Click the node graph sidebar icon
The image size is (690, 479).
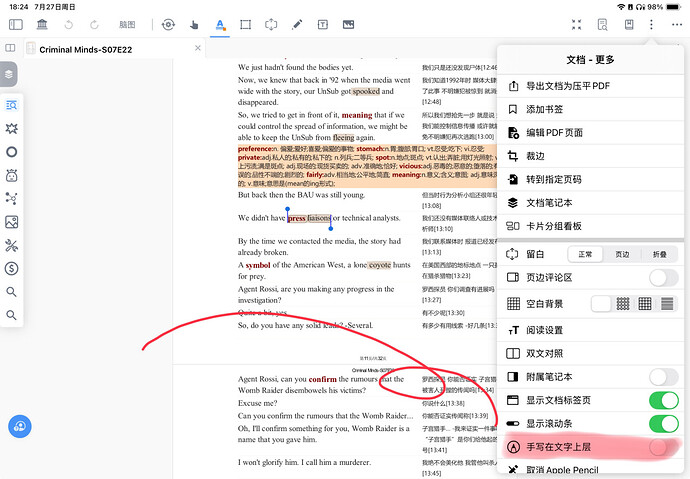[x=11, y=198]
